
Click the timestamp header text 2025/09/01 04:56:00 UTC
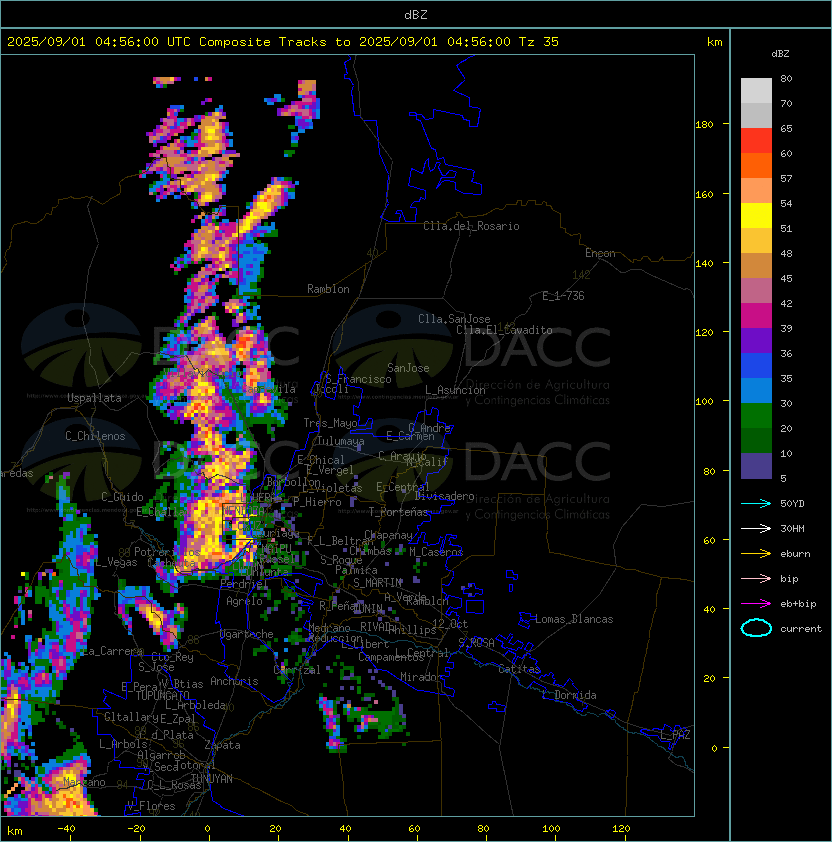99,42
